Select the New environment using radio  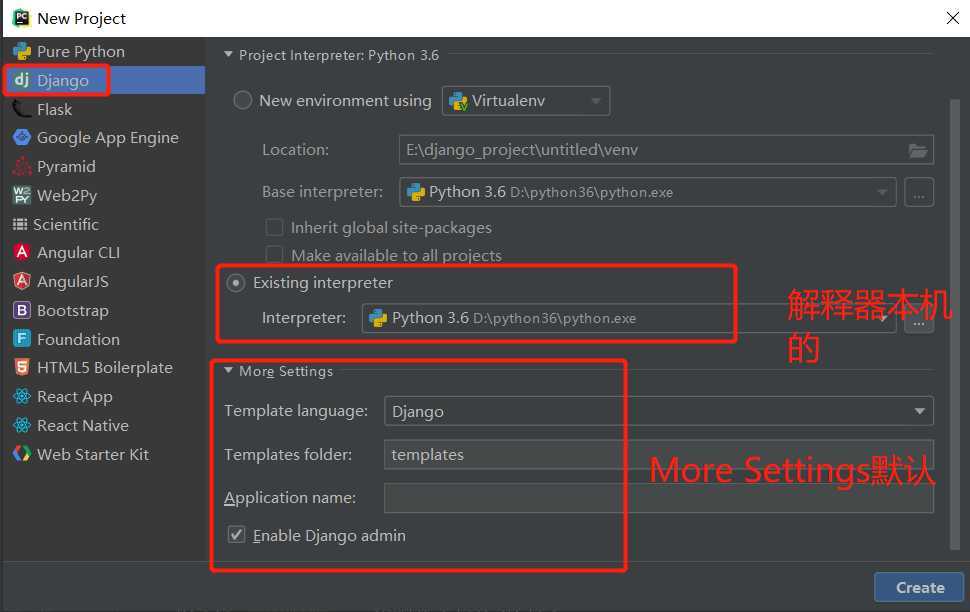click(x=242, y=100)
